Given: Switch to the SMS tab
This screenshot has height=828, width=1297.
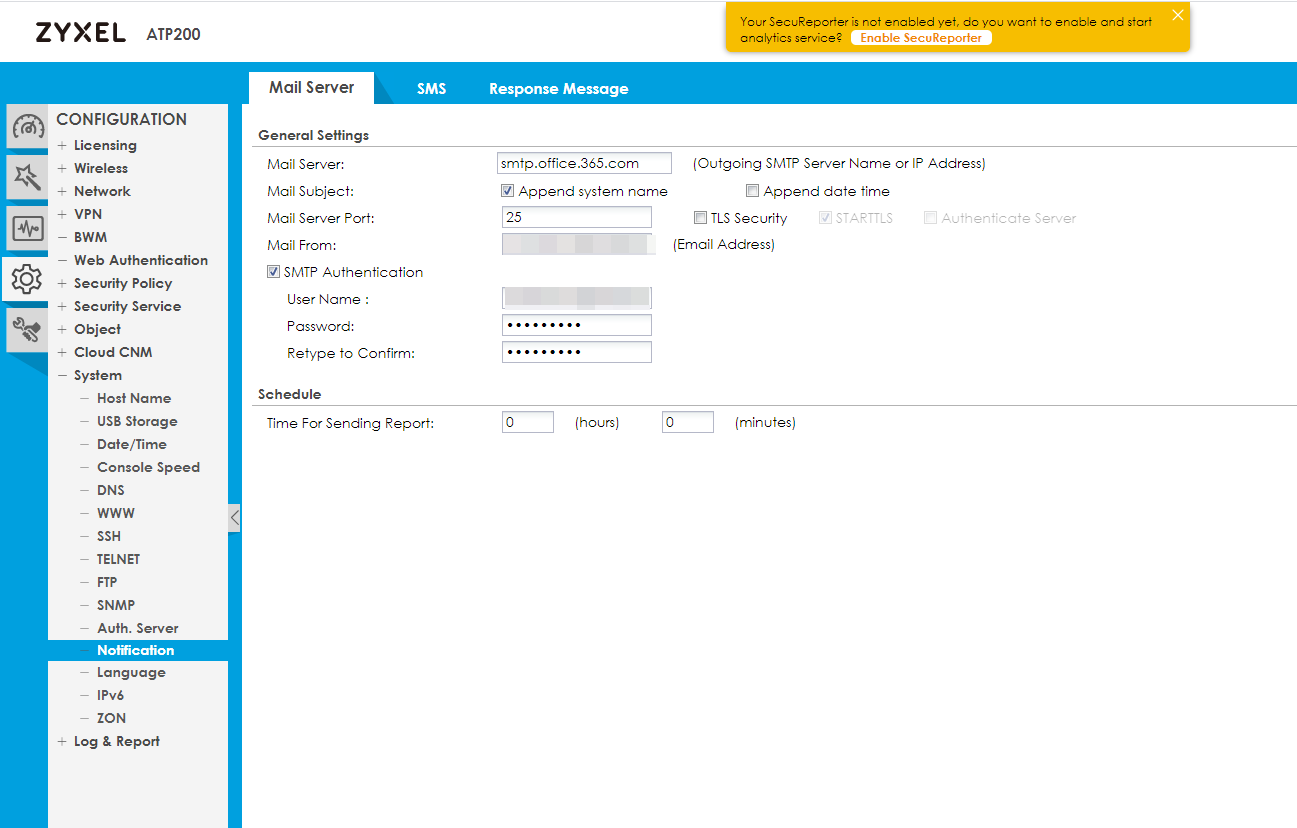Looking at the screenshot, I should 431,89.
